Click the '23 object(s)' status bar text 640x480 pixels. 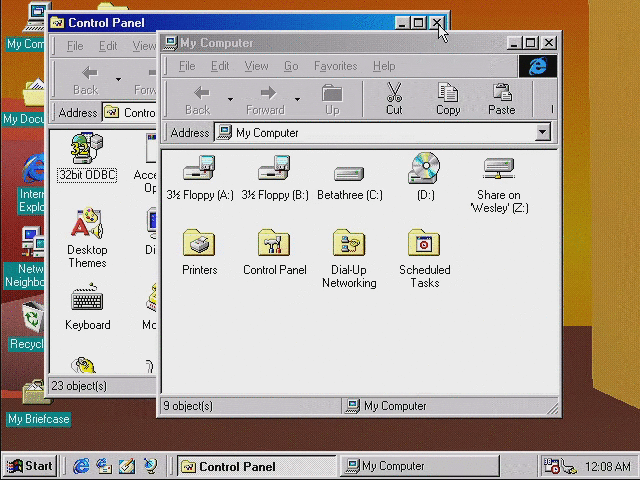pyautogui.click(x=79, y=386)
